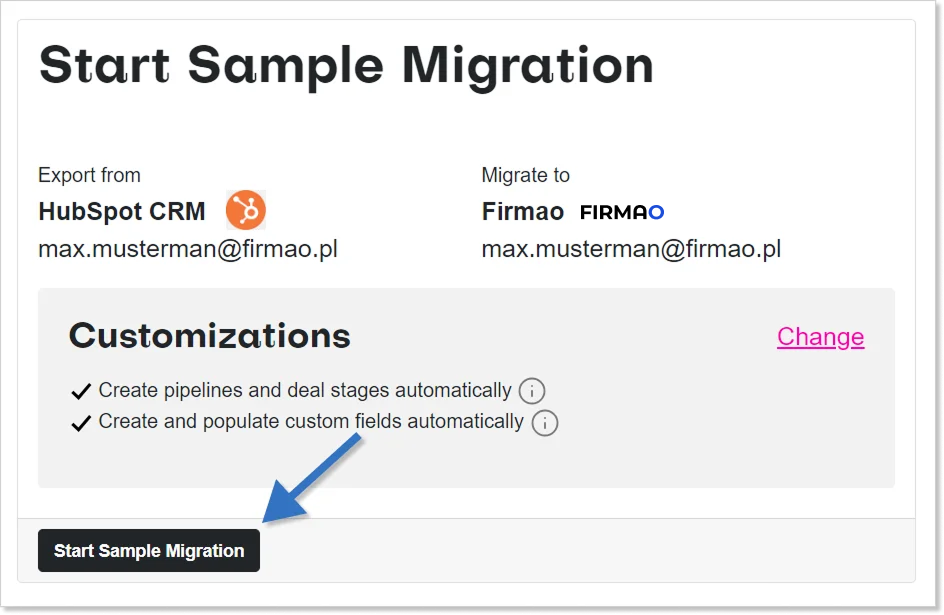Open info icon for pipelines and deal stages
Viewport: 944px width, 615px height.
point(532,391)
